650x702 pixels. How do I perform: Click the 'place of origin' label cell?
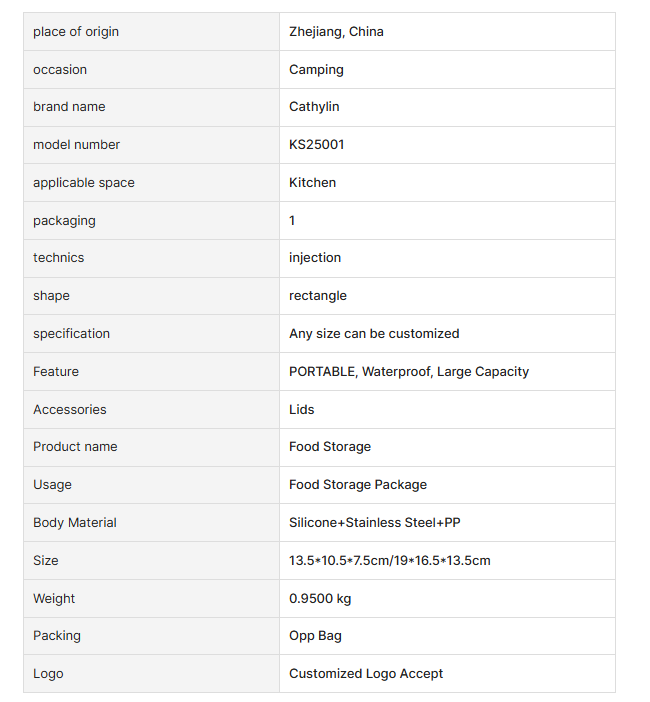point(76,32)
